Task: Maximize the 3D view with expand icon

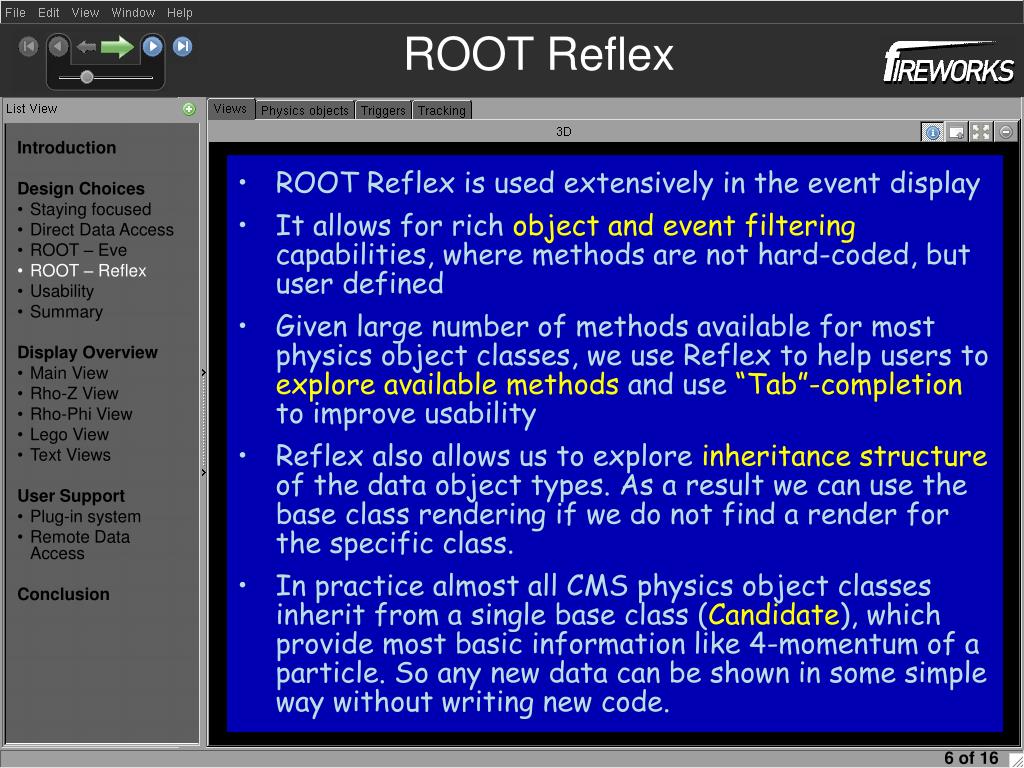Action: tap(981, 133)
